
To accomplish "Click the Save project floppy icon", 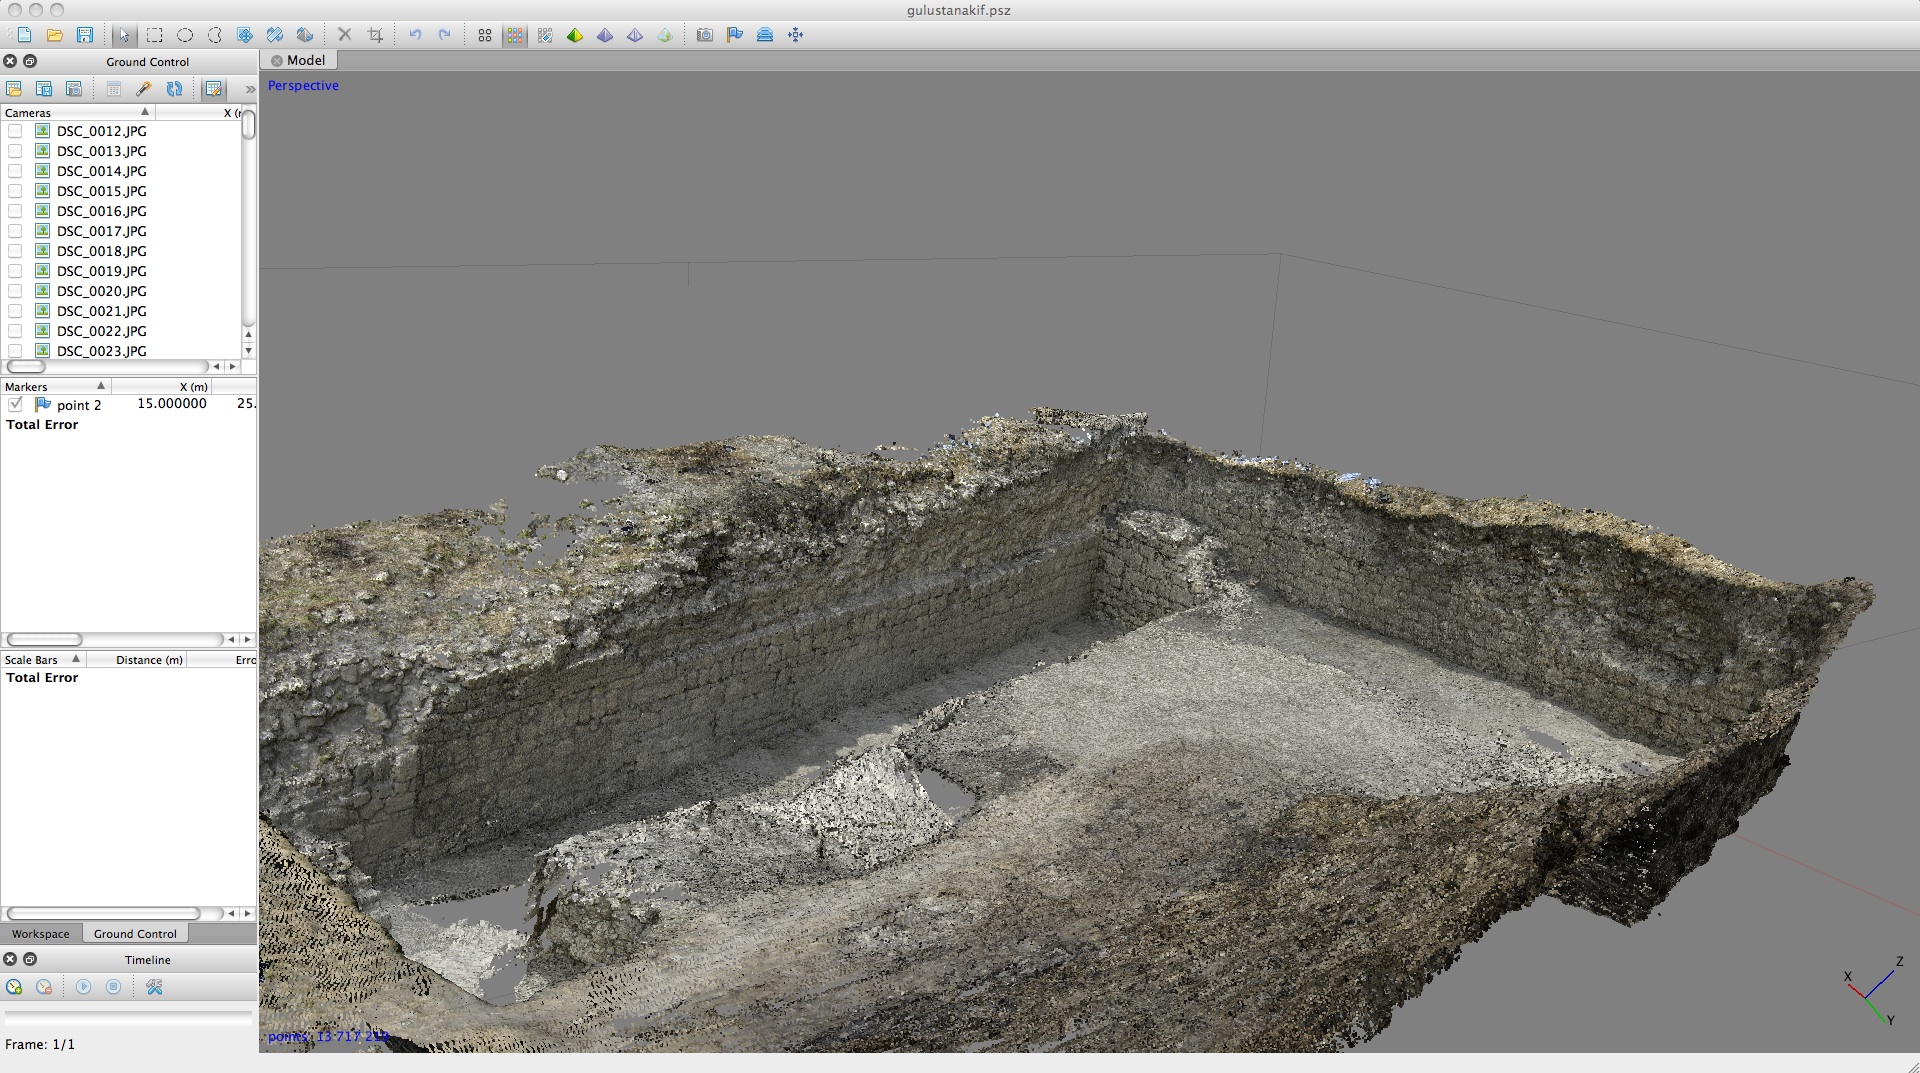I will 85,35.
